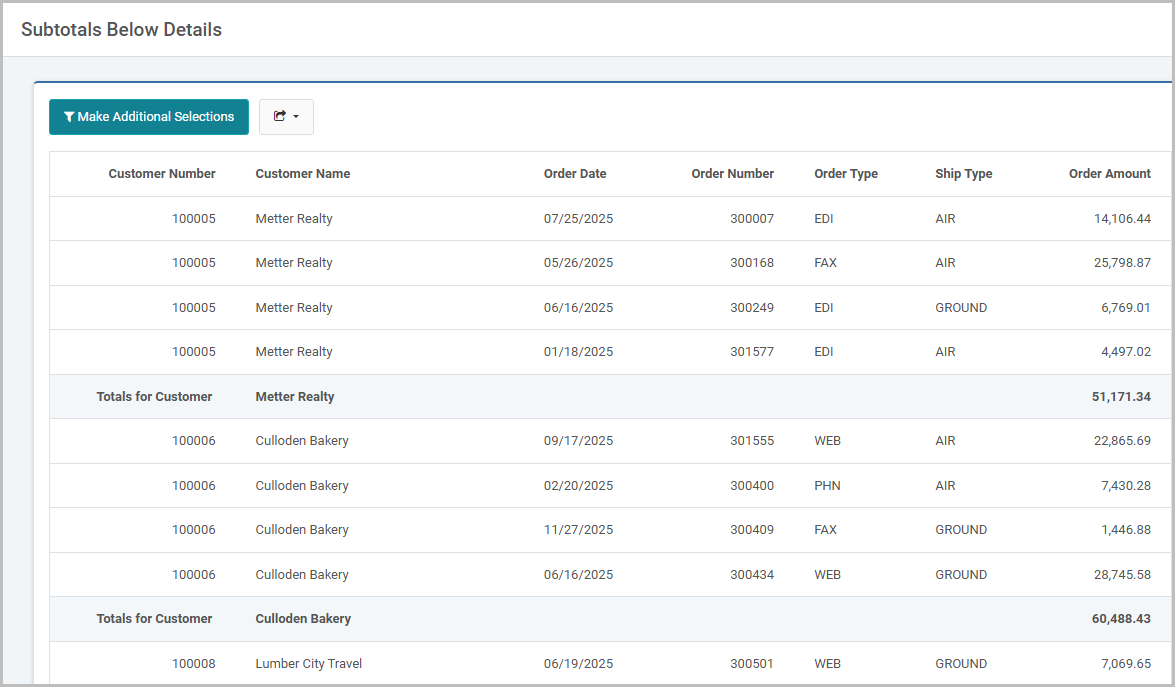Click order date 05/26/2025
The height and width of the screenshot is (687, 1175).
[579, 263]
